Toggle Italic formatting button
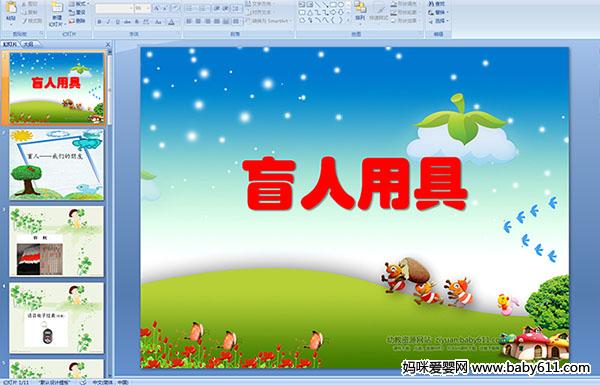 tap(108, 22)
